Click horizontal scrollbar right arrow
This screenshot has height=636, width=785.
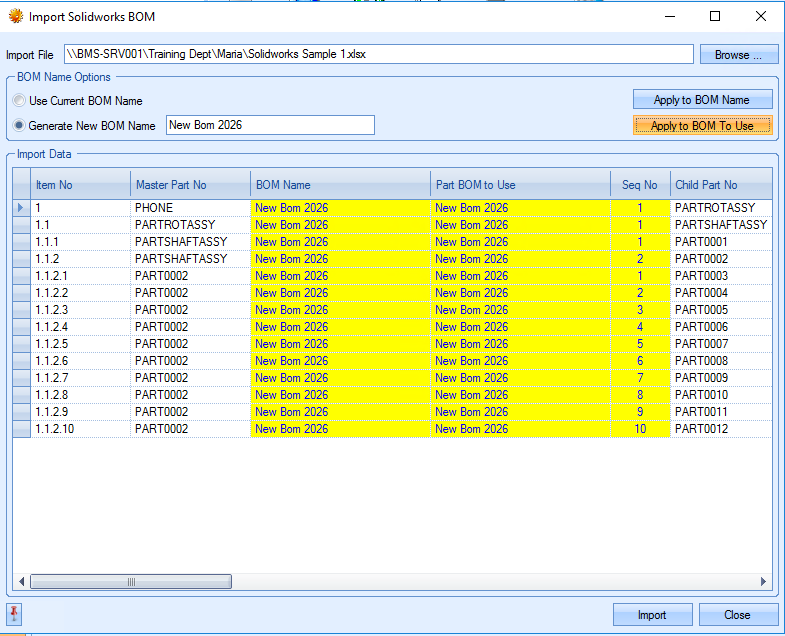pyautogui.click(x=763, y=581)
